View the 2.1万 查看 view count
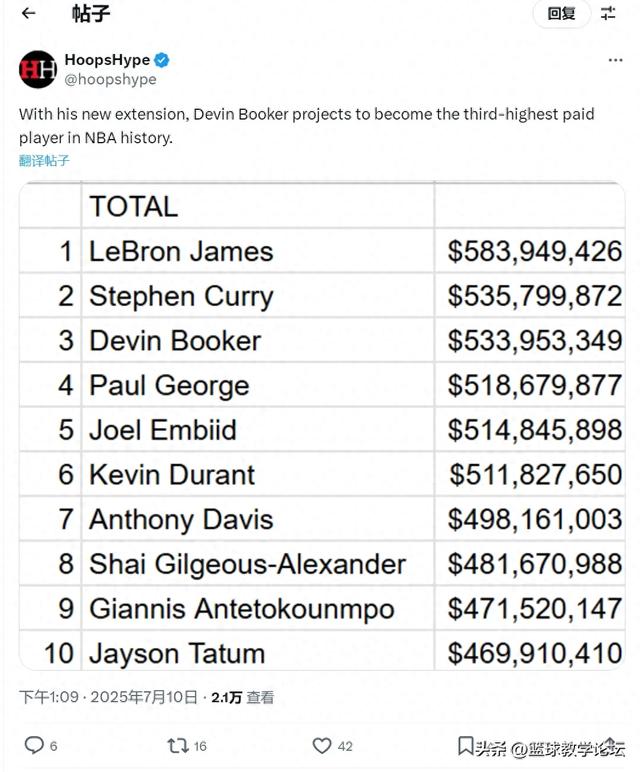 coord(243,697)
